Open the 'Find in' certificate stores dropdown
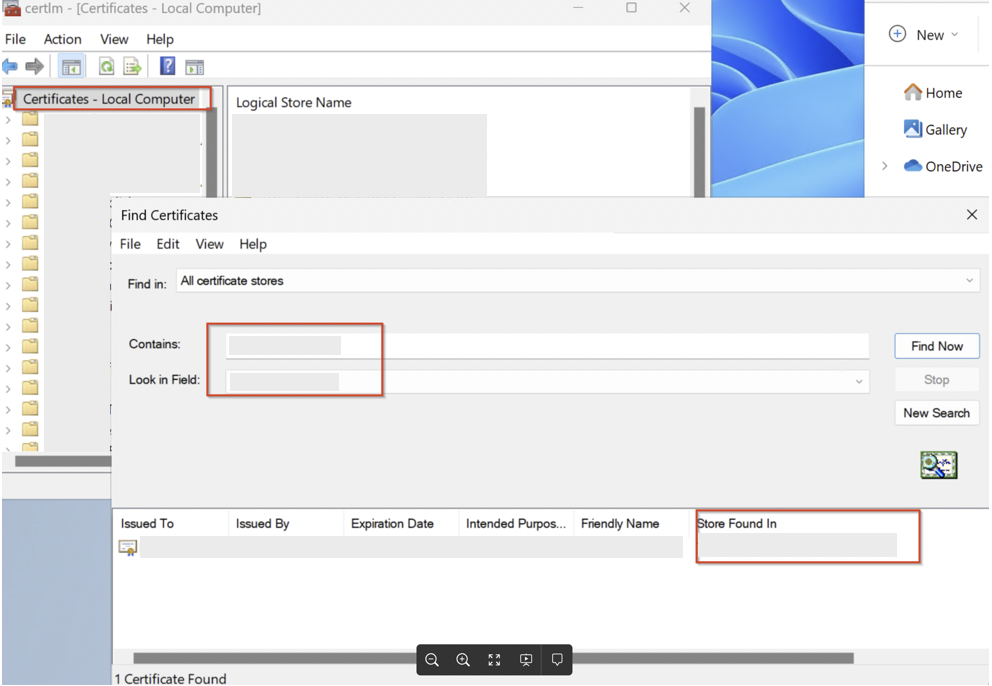 coord(966,280)
